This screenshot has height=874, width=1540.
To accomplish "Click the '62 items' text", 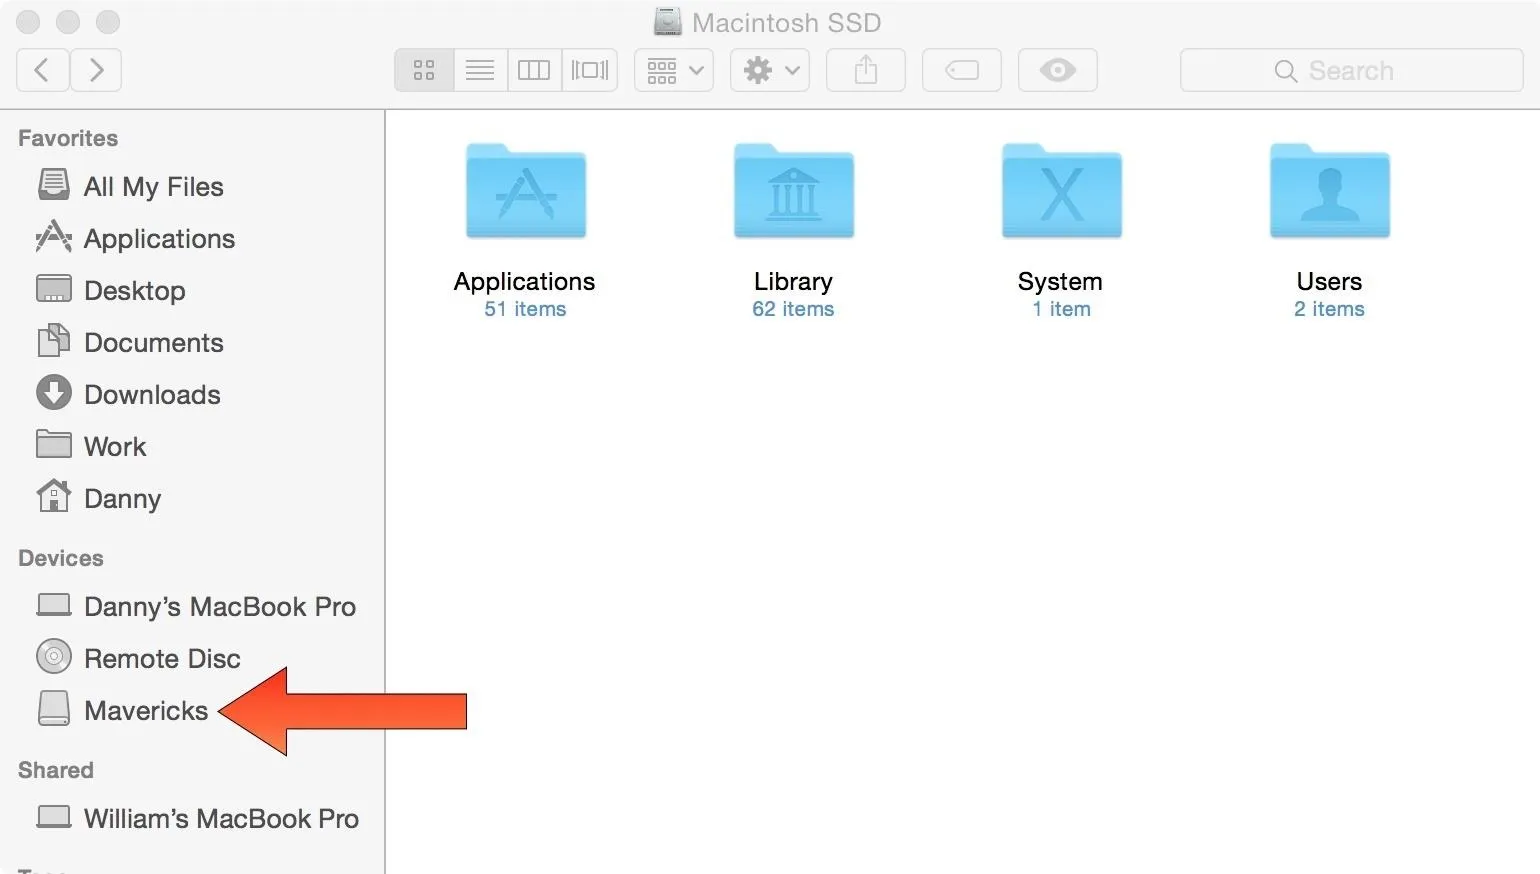I will pyautogui.click(x=793, y=309).
